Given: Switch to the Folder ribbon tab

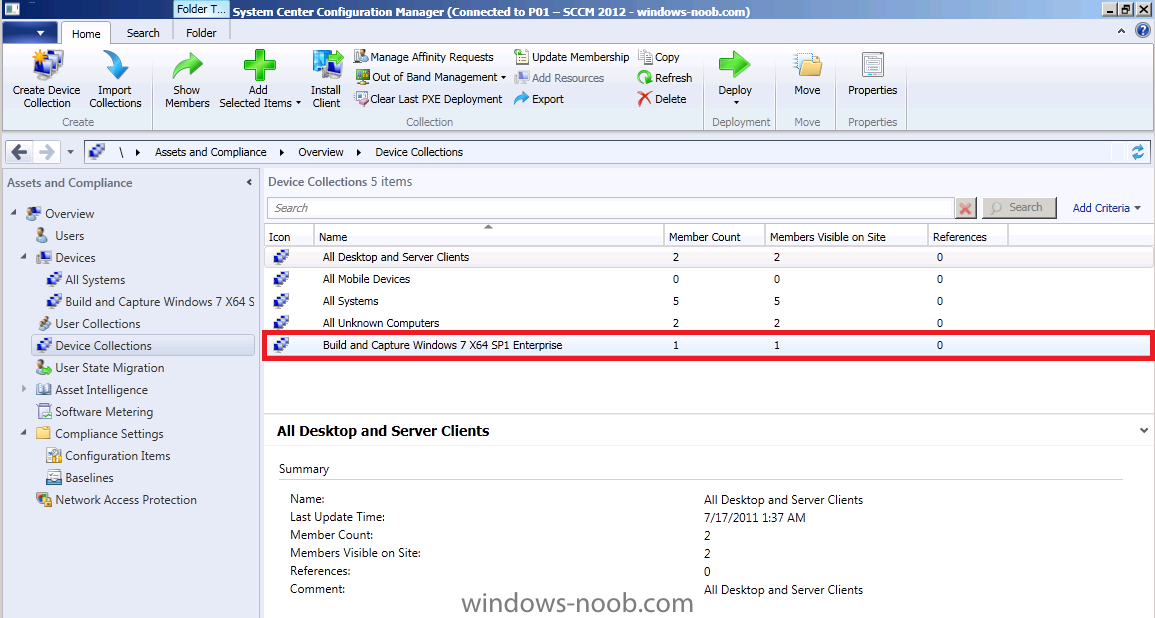Looking at the screenshot, I should pos(201,33).
